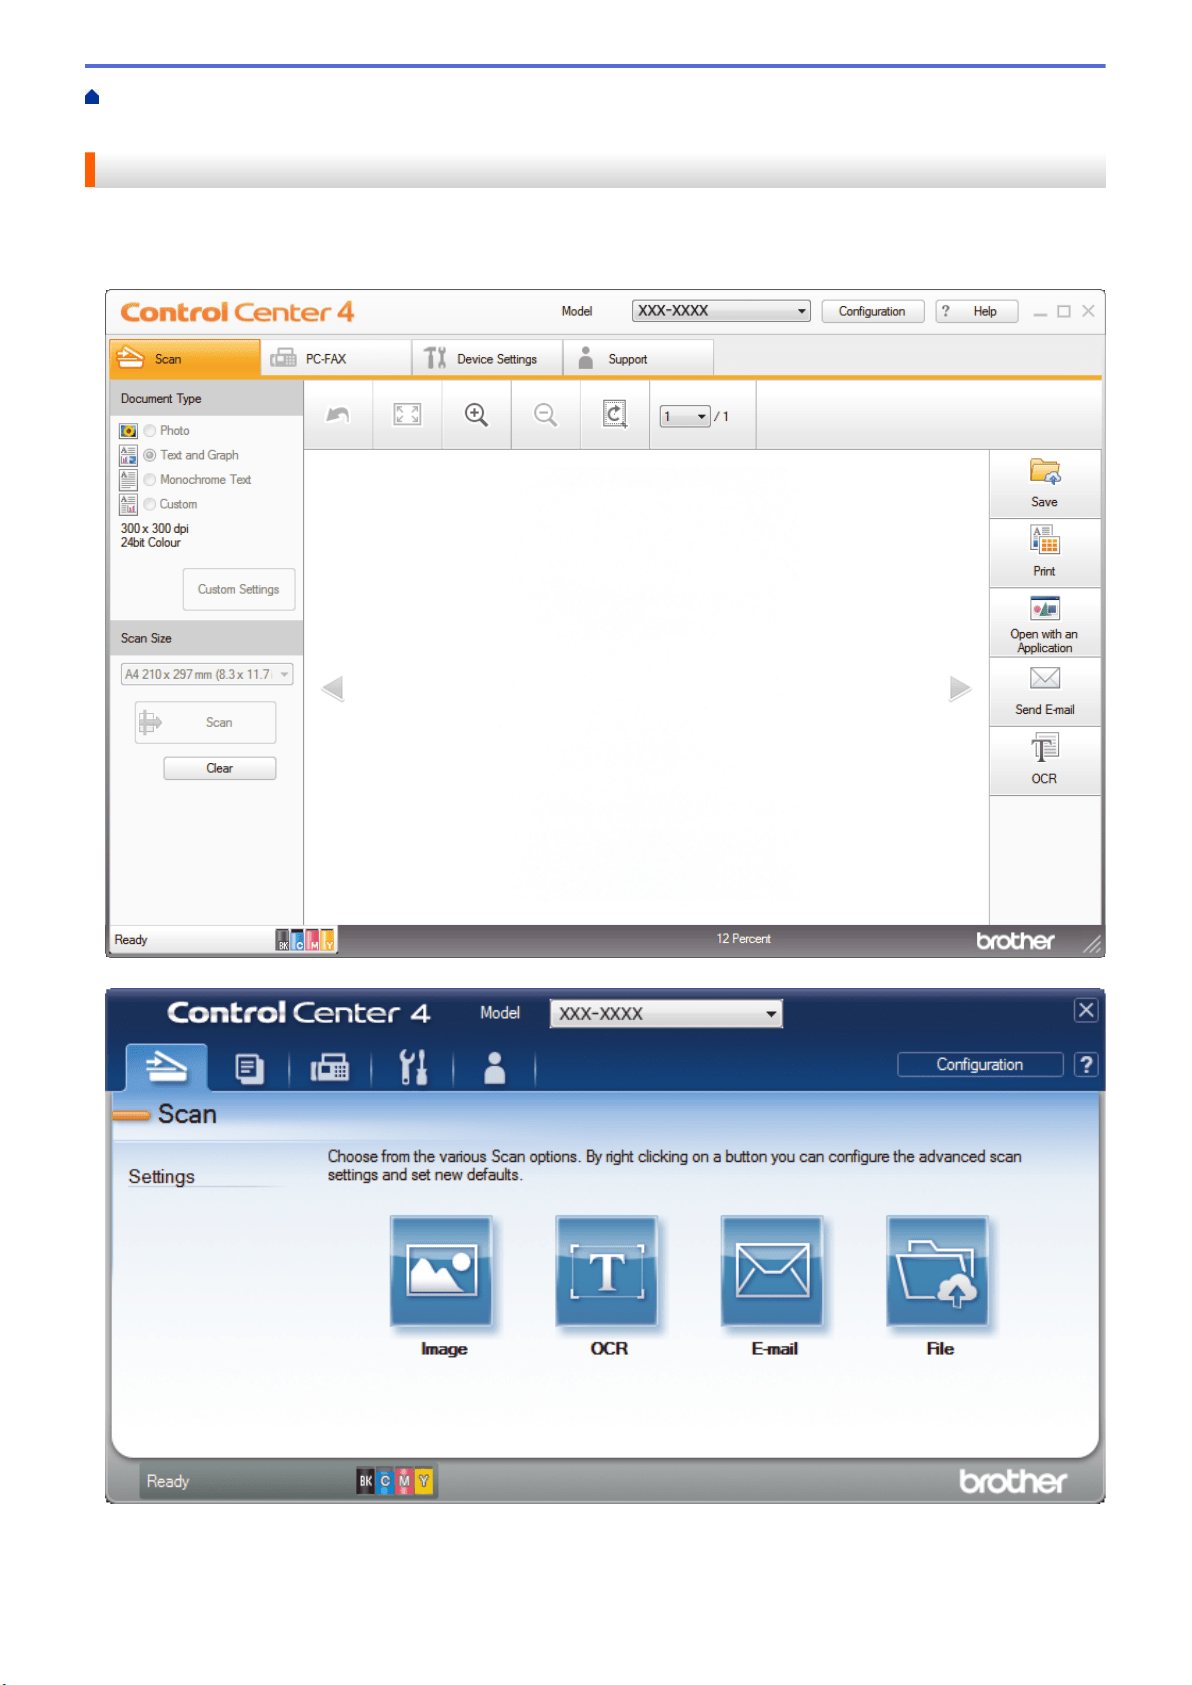Switch to the Scan tab in upper window
Image resolution: width=1192 pixels, height=1685 pixels.
(185, 359)
